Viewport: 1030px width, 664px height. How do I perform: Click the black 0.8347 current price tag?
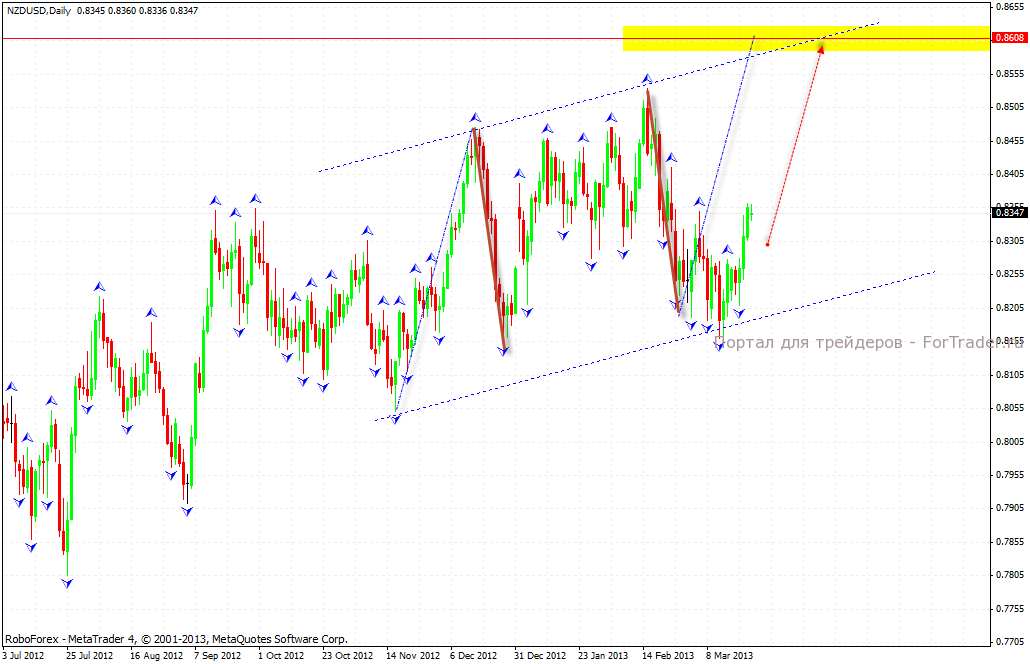point(1007,212)
